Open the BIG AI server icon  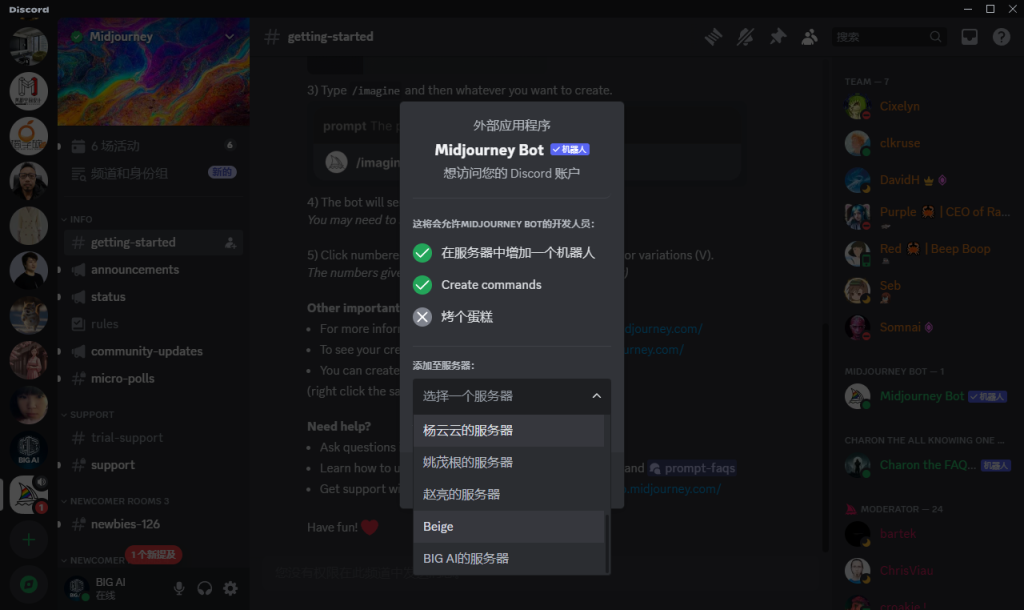click(x=29, y=450)
